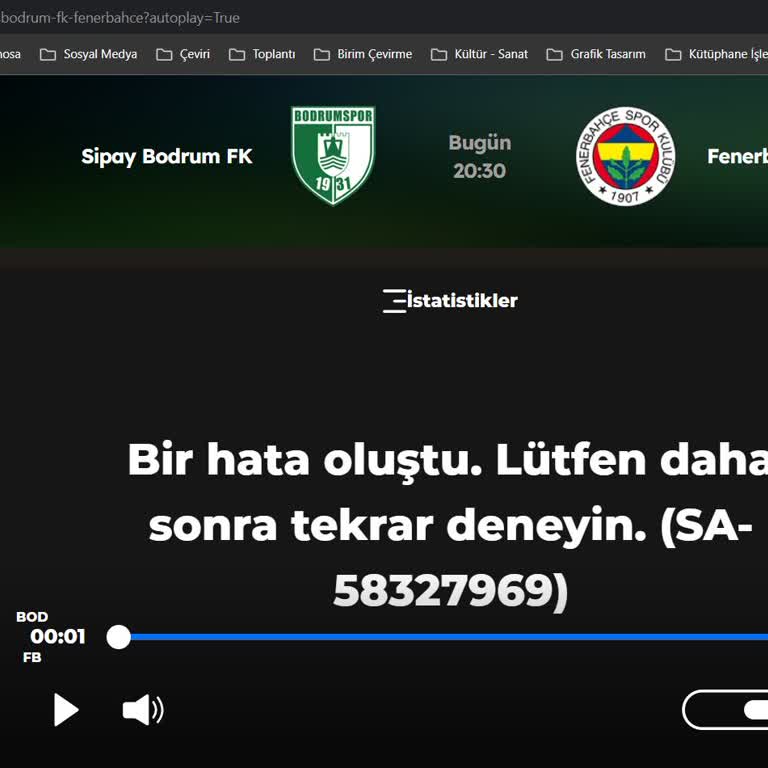Click the Fenerbahçe team name text
The width and height of the screenshot is (768, 768).
tap(737, 157)
